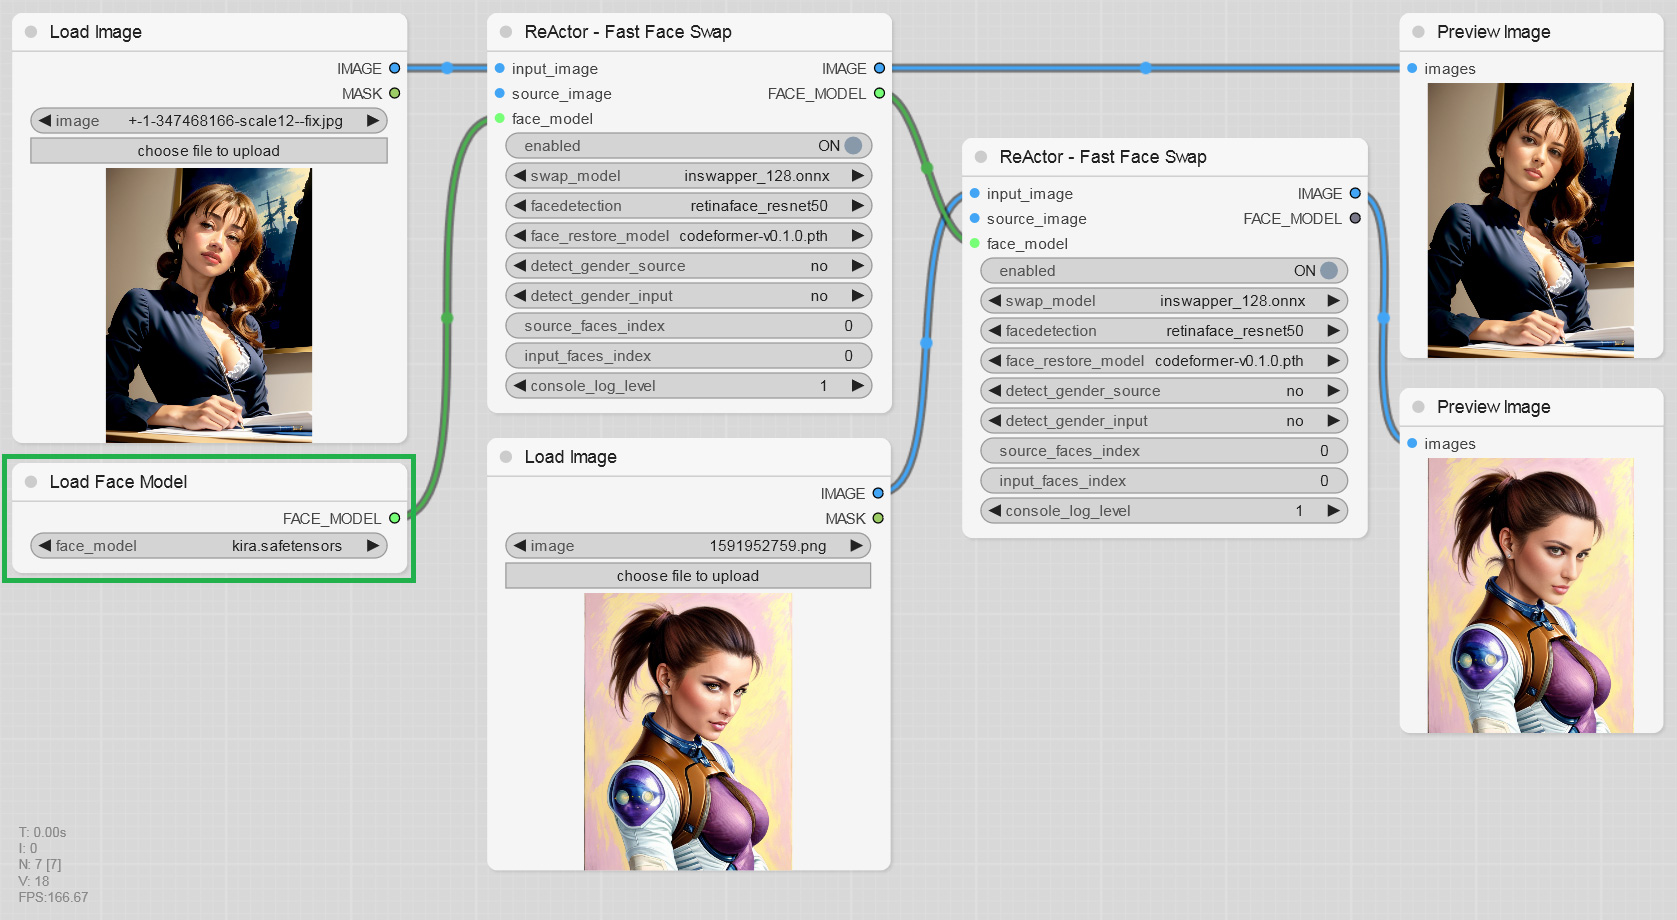The height and width of the screenshot is (920, 1677).
Task: Open the image selector showing 1591952759.png
Action: 687,545
